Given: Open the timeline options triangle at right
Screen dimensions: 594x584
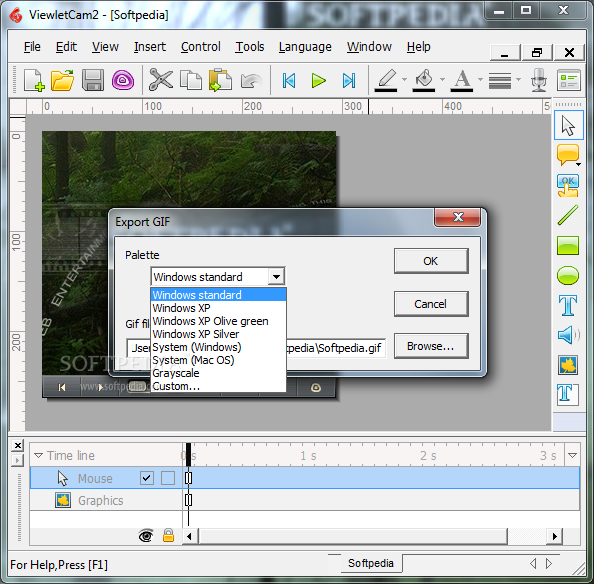Looking at the screenshot, I should (572, 455).
